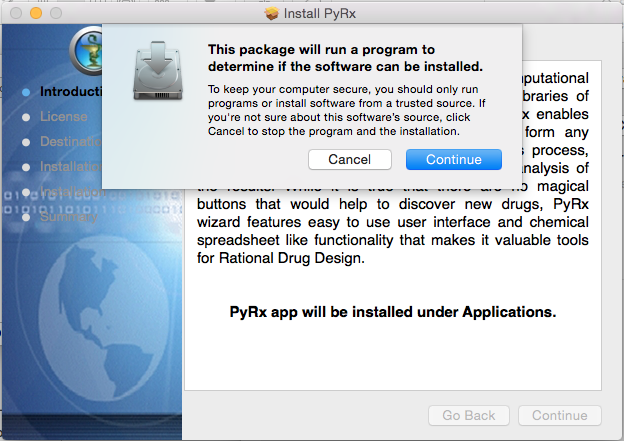The image size is (624, 441).
Task: Select the Installation Type step in sidebar
Action: coord(62,167)
